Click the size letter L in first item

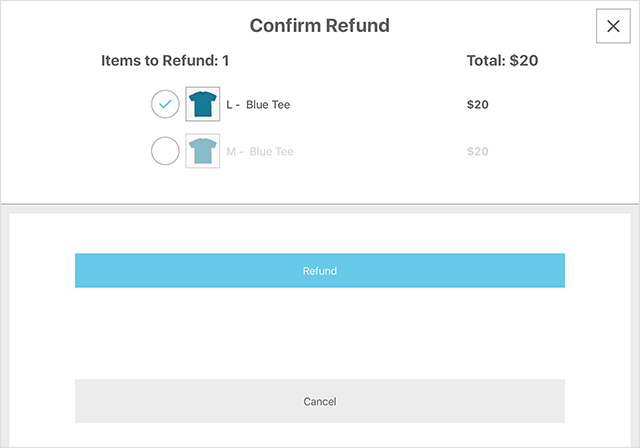(230, 105)
